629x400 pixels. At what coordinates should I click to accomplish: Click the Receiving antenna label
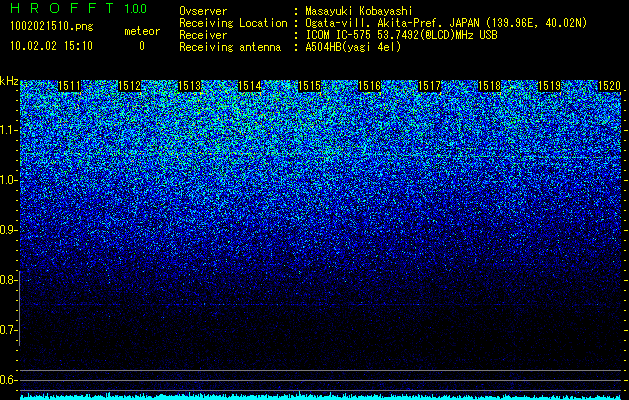[x=230, y=47]
